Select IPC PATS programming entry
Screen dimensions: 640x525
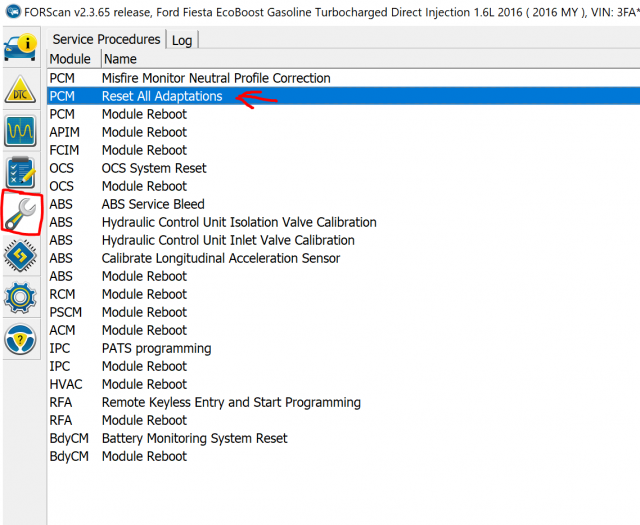click(x=156, y=348)
